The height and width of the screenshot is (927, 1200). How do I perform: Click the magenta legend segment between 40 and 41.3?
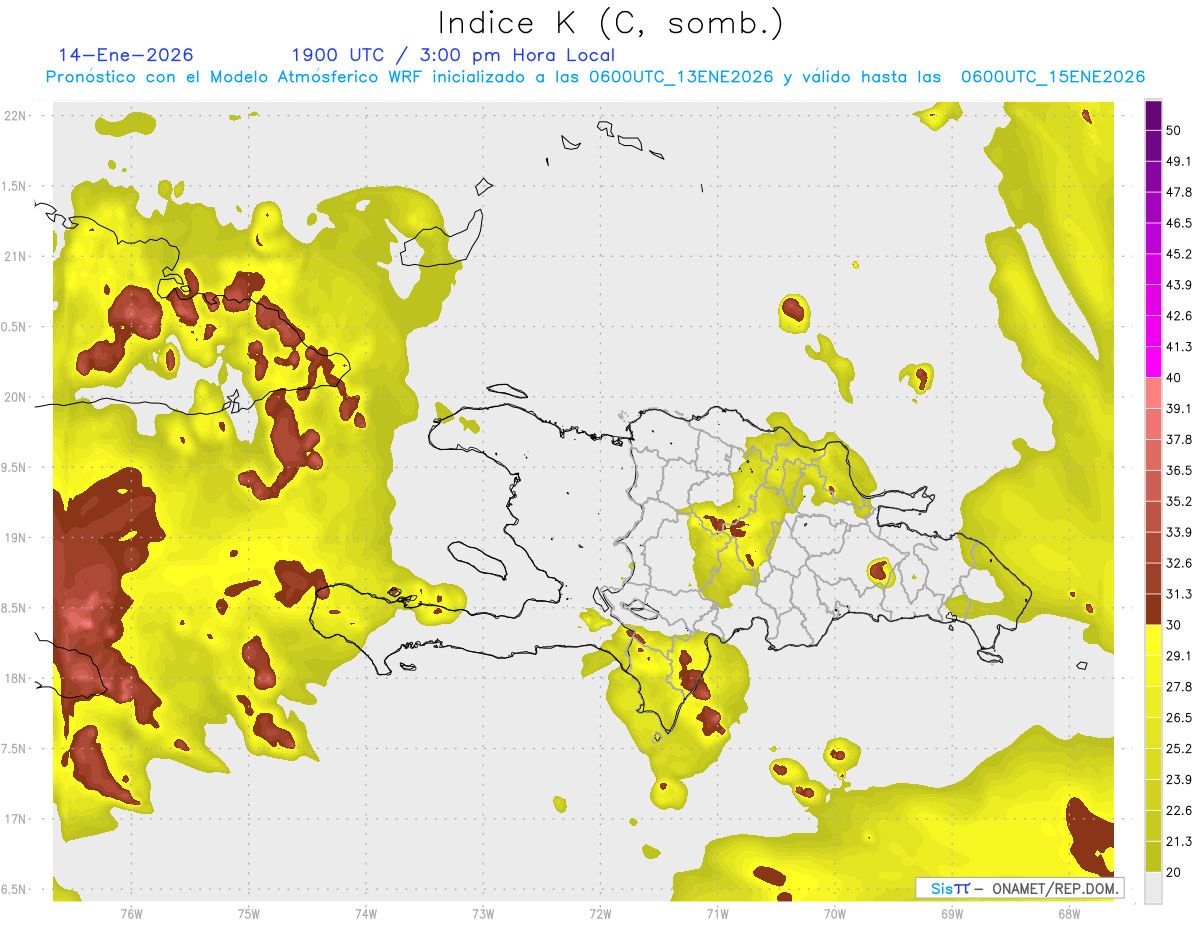coord(1153,362)
